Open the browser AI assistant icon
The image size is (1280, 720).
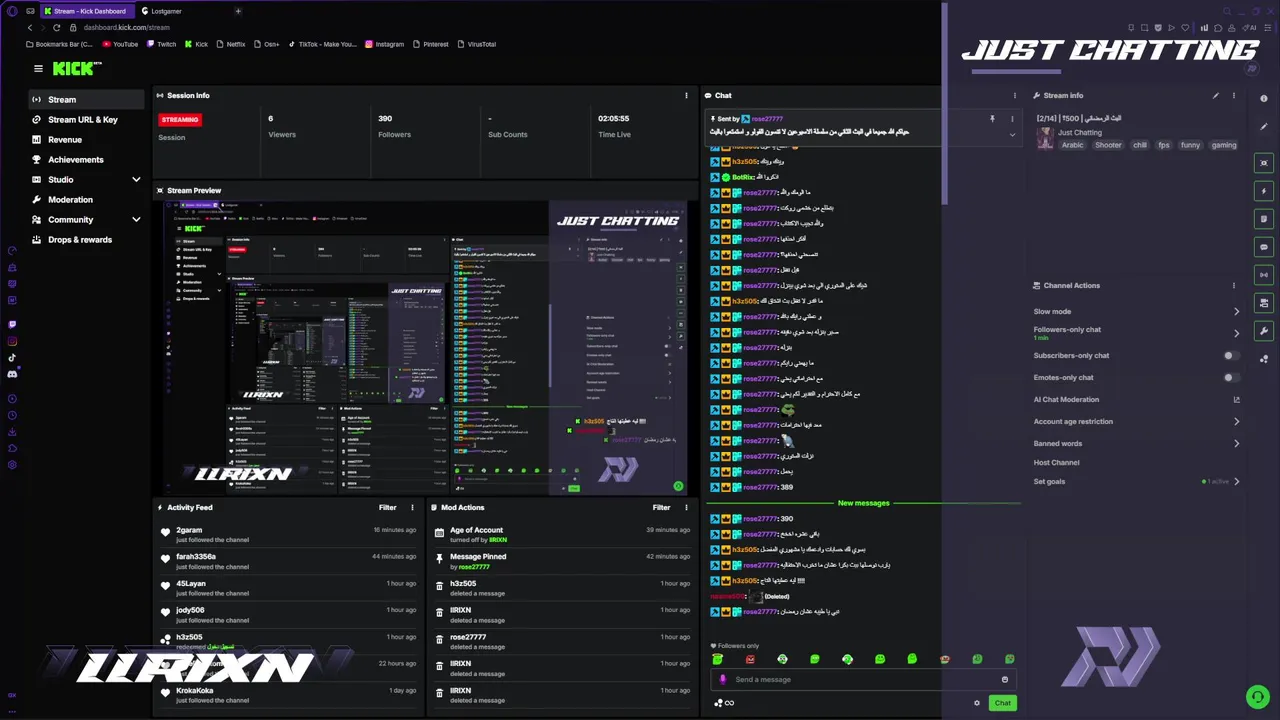point(1250,27)
